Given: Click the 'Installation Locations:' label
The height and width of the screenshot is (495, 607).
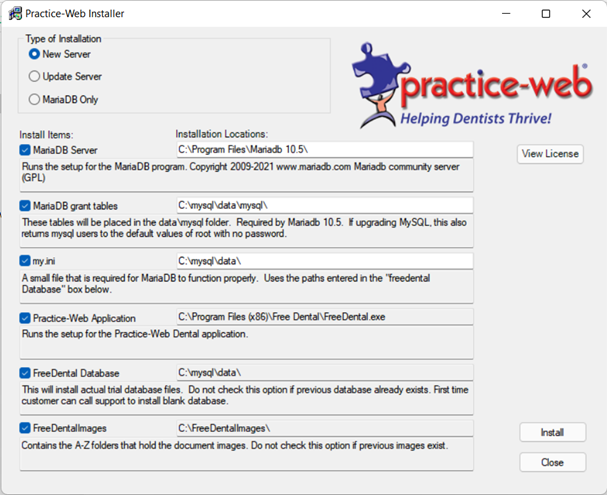Looking at the screenshot, I should (222, 134).
